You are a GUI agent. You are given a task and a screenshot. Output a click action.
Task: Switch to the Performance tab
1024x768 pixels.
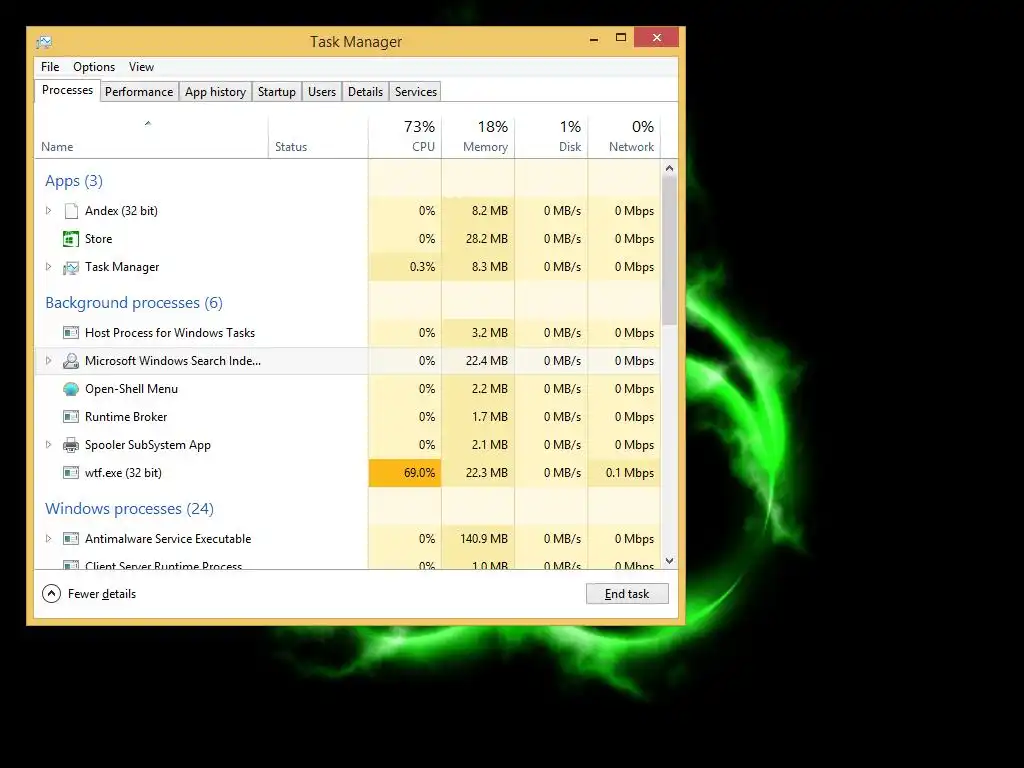(x=139, y=92)
